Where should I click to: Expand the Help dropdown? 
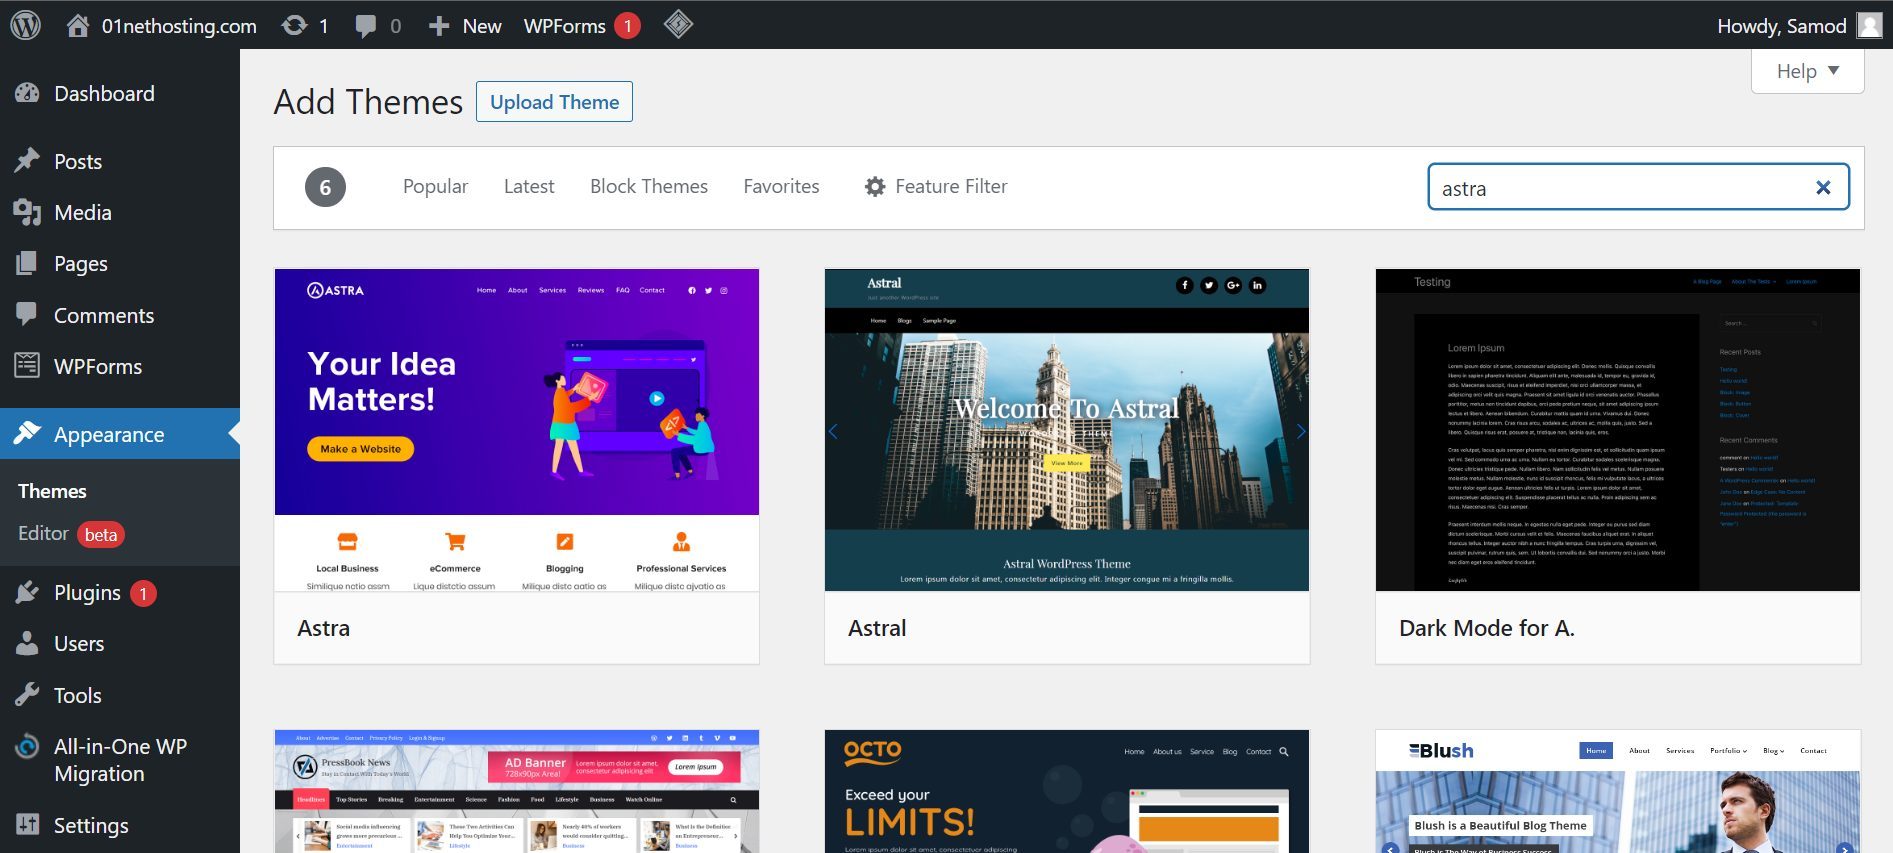tap(1807, 71)
